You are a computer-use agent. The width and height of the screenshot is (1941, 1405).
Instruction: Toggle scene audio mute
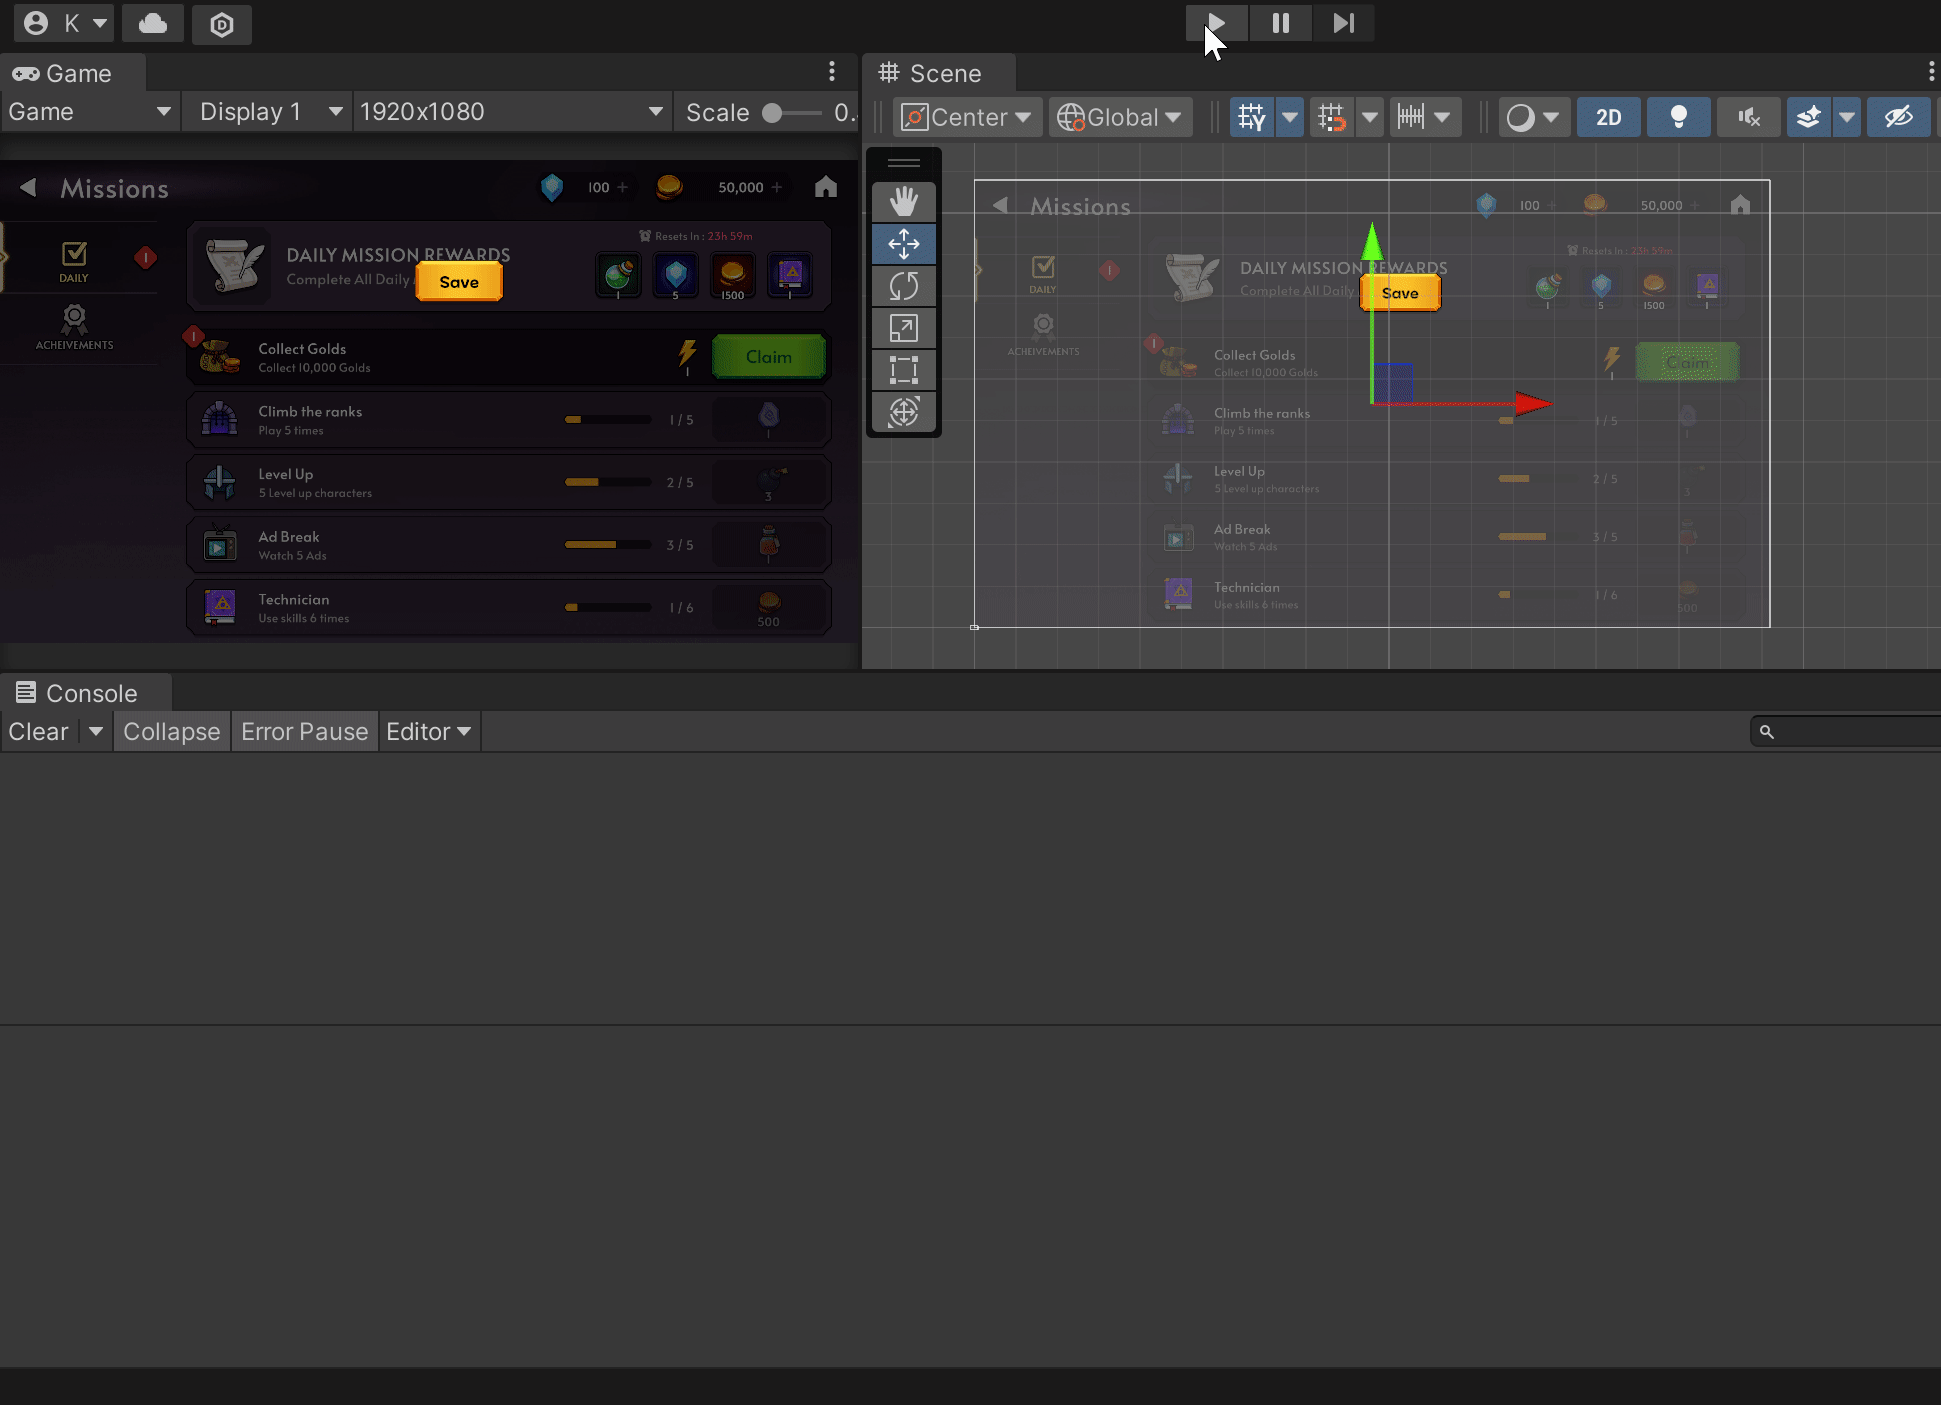click(x=1748, y=117)
